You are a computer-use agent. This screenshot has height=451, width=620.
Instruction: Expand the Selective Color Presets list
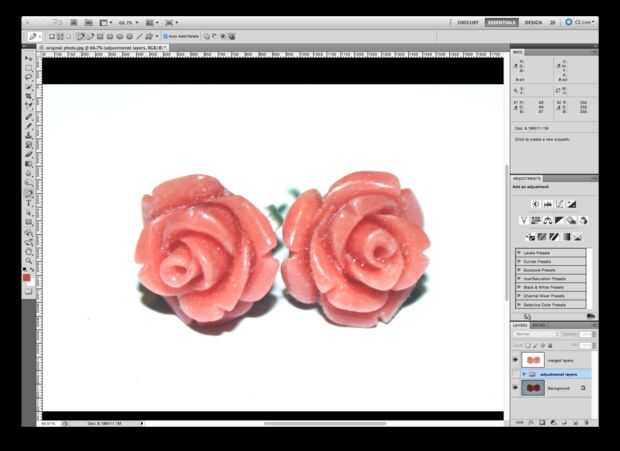[519, 305]
